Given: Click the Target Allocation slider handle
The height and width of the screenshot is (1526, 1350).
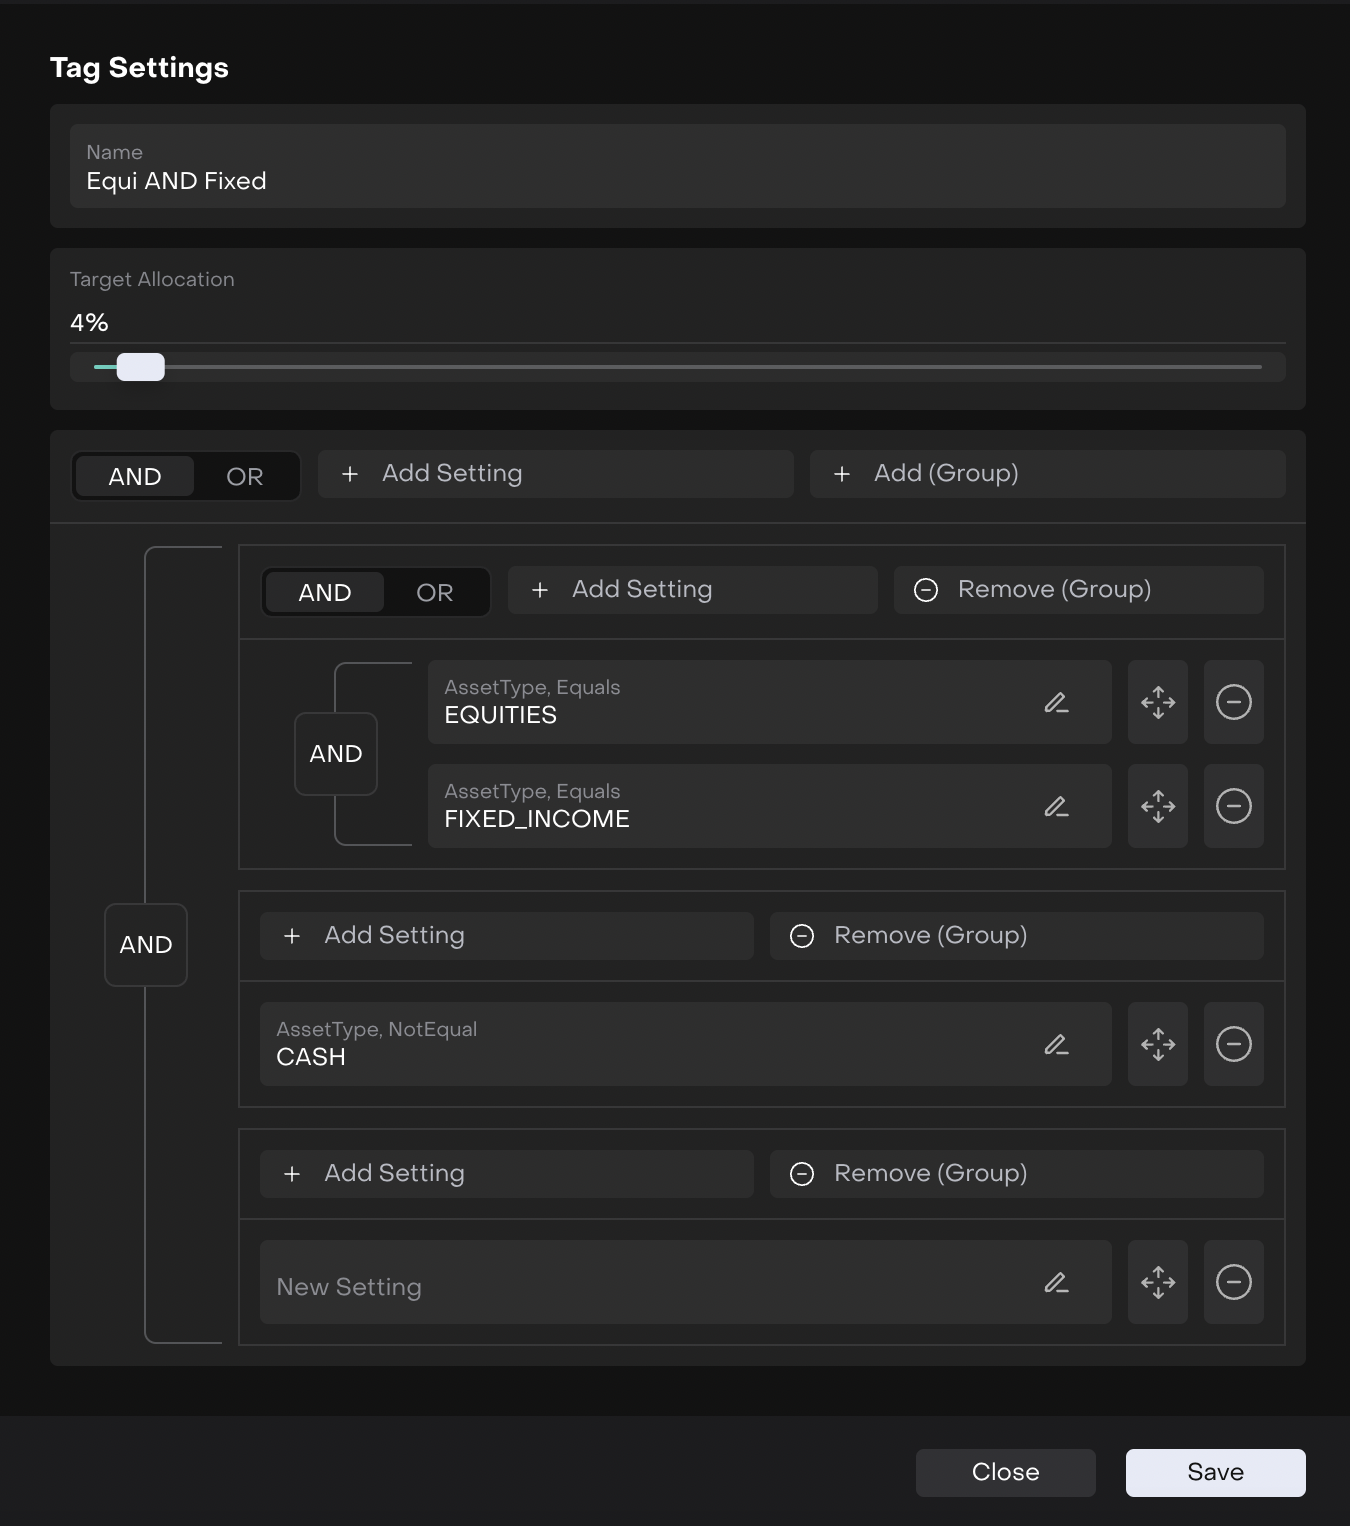Looking at the screenshot, I should tap(141, 368).
